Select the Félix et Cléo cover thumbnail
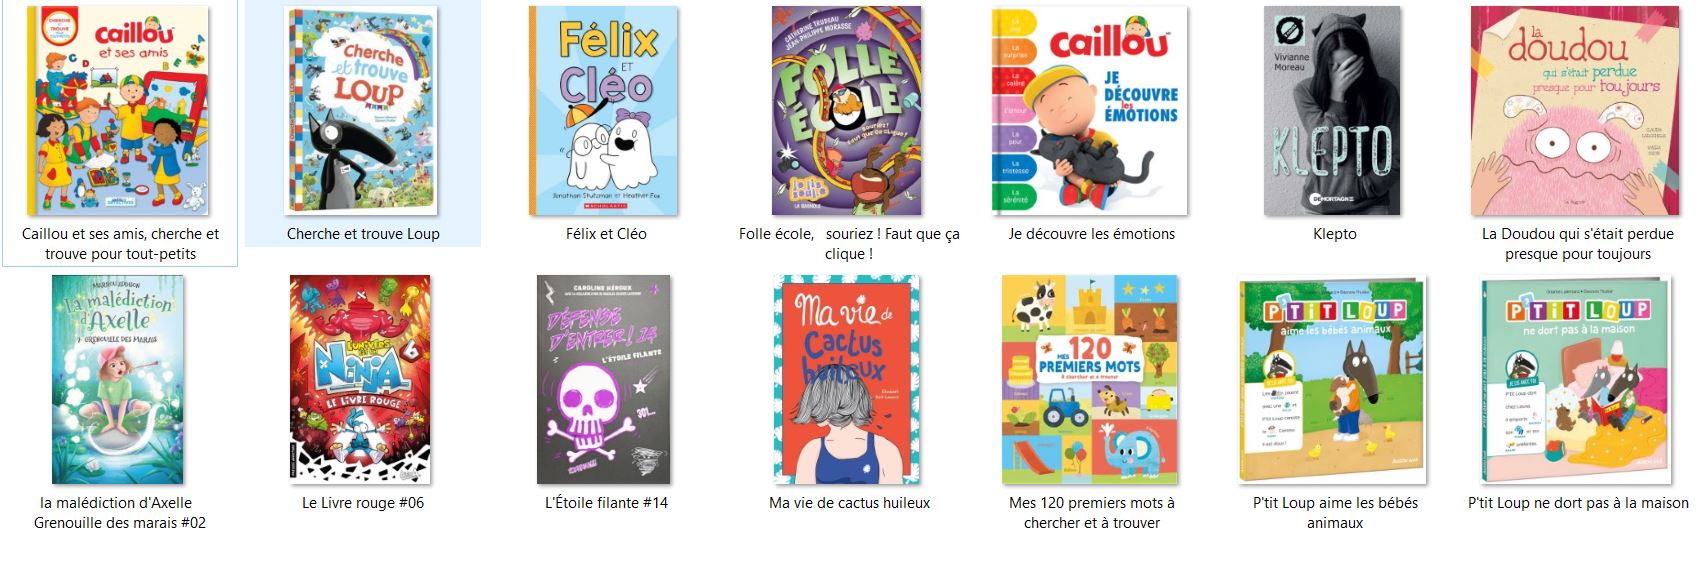 point(604,111)
